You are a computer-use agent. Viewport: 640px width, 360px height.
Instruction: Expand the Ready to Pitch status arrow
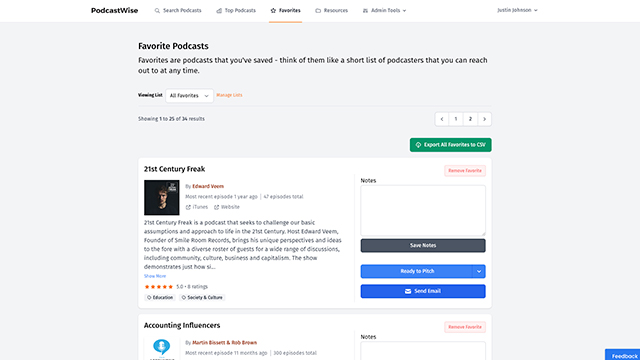[479, 271]
